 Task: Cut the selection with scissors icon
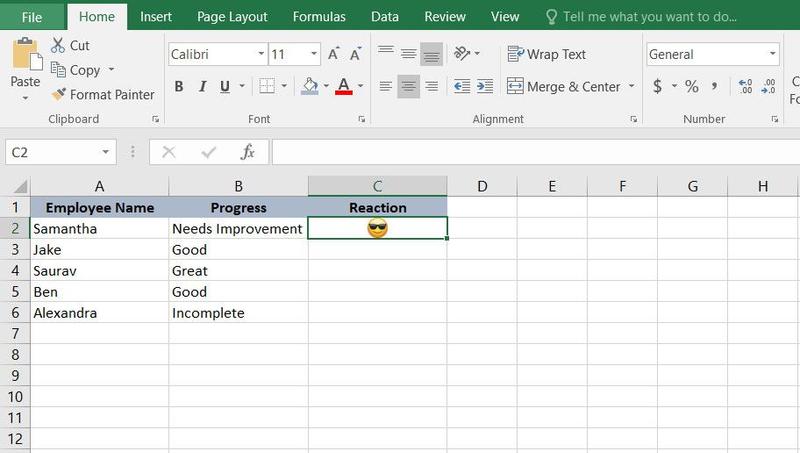(x=57, y=45)
